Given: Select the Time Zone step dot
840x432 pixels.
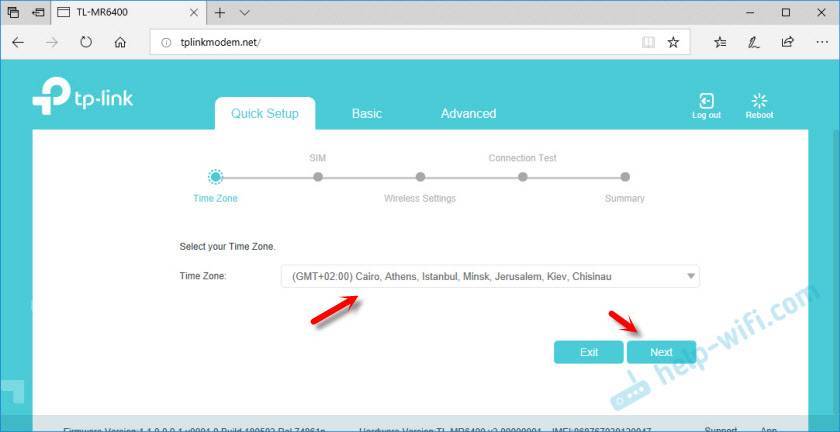Looking at the screenshot, I should point(215,176).
